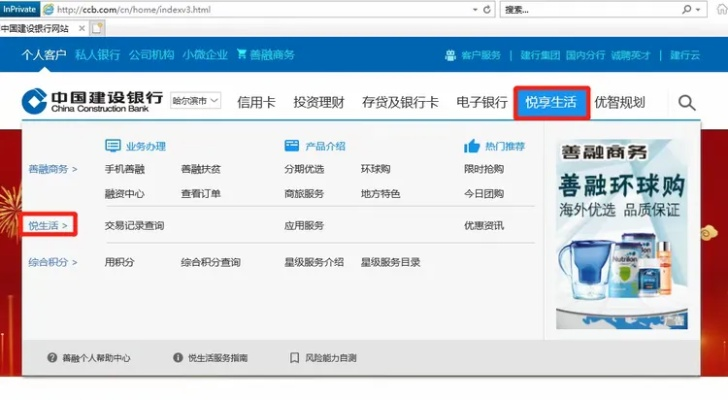728x400 pixels.
Task: Expand the 悦生活 > category
Action: tap(48, 226)
